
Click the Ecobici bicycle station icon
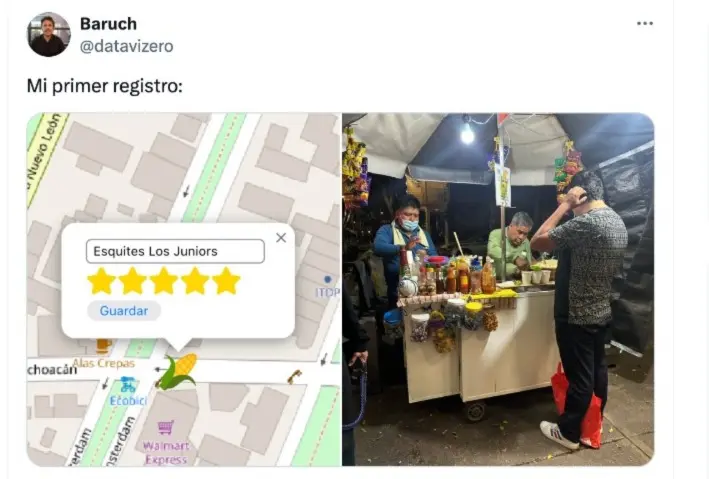click(128, 385)
